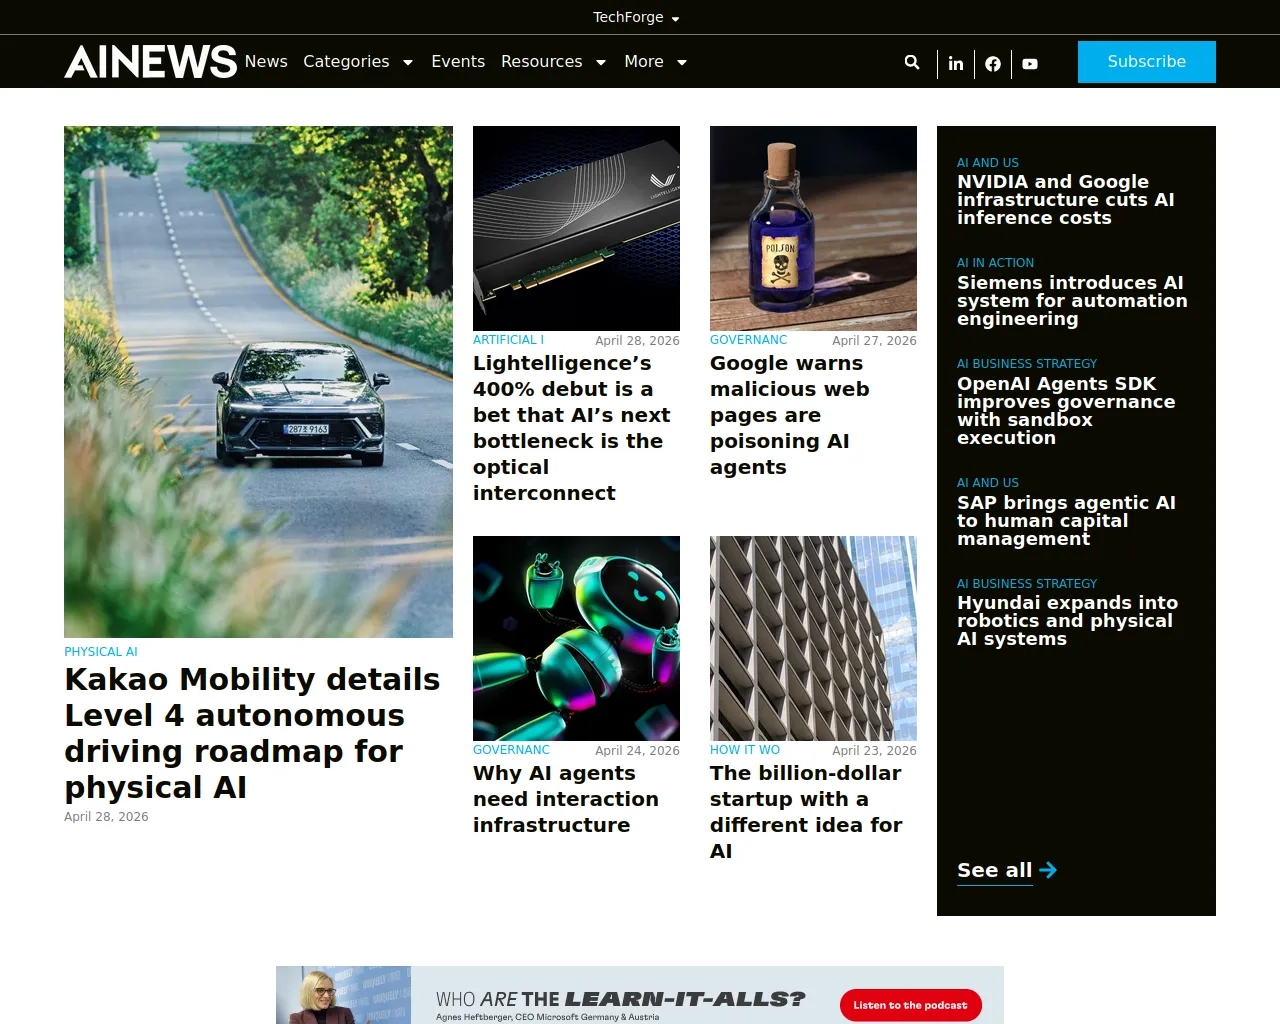Open the Kakao Mobility autonomous driving article
The image size is (1280, 1024).
252,733
